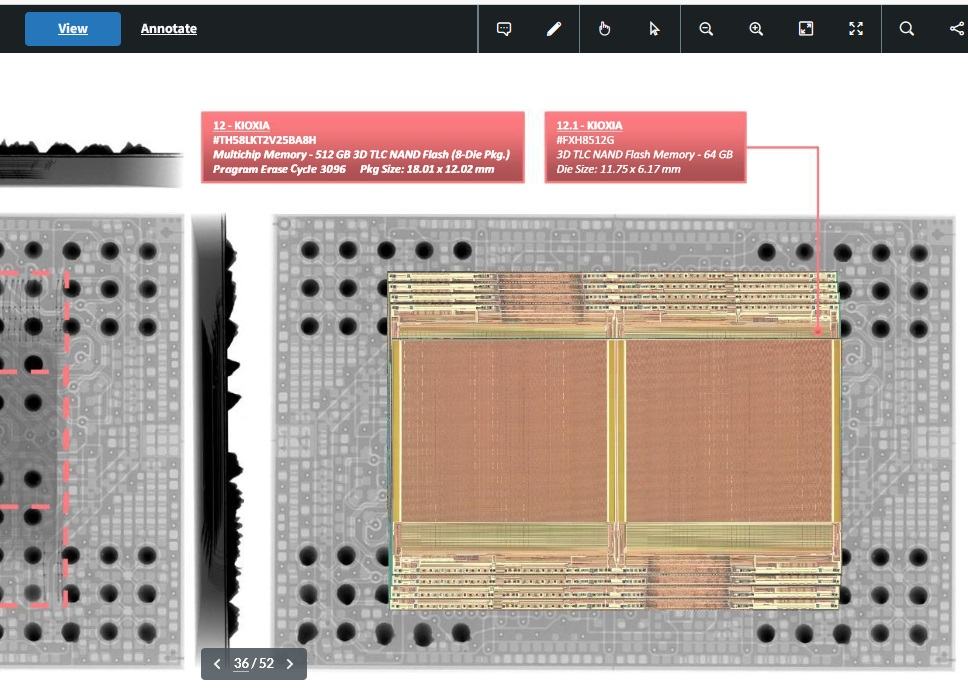Screen dimensions: 968x691
Task: Open the share icon
Action: click(957, 28)
